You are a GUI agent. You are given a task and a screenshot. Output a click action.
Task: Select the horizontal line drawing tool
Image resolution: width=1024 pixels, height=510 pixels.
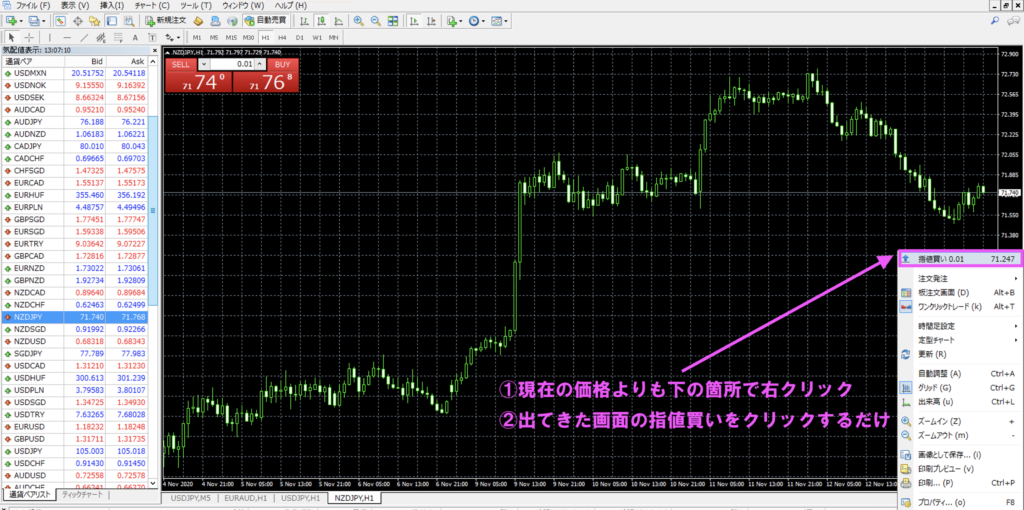point(67,37)
